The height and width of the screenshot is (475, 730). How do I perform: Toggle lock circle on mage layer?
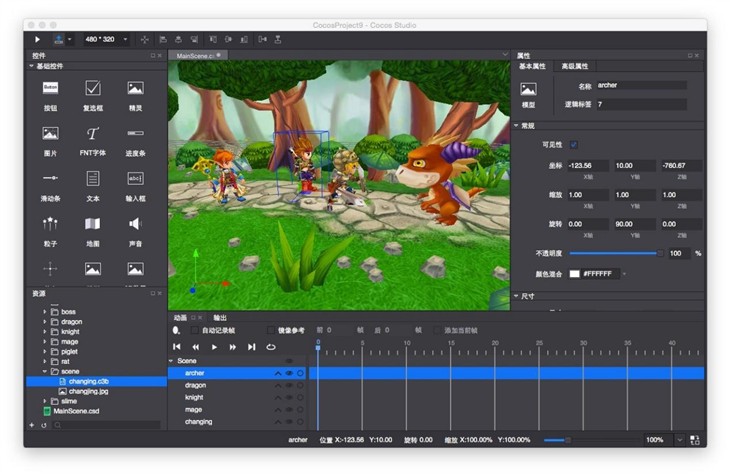tap(300, 409)
